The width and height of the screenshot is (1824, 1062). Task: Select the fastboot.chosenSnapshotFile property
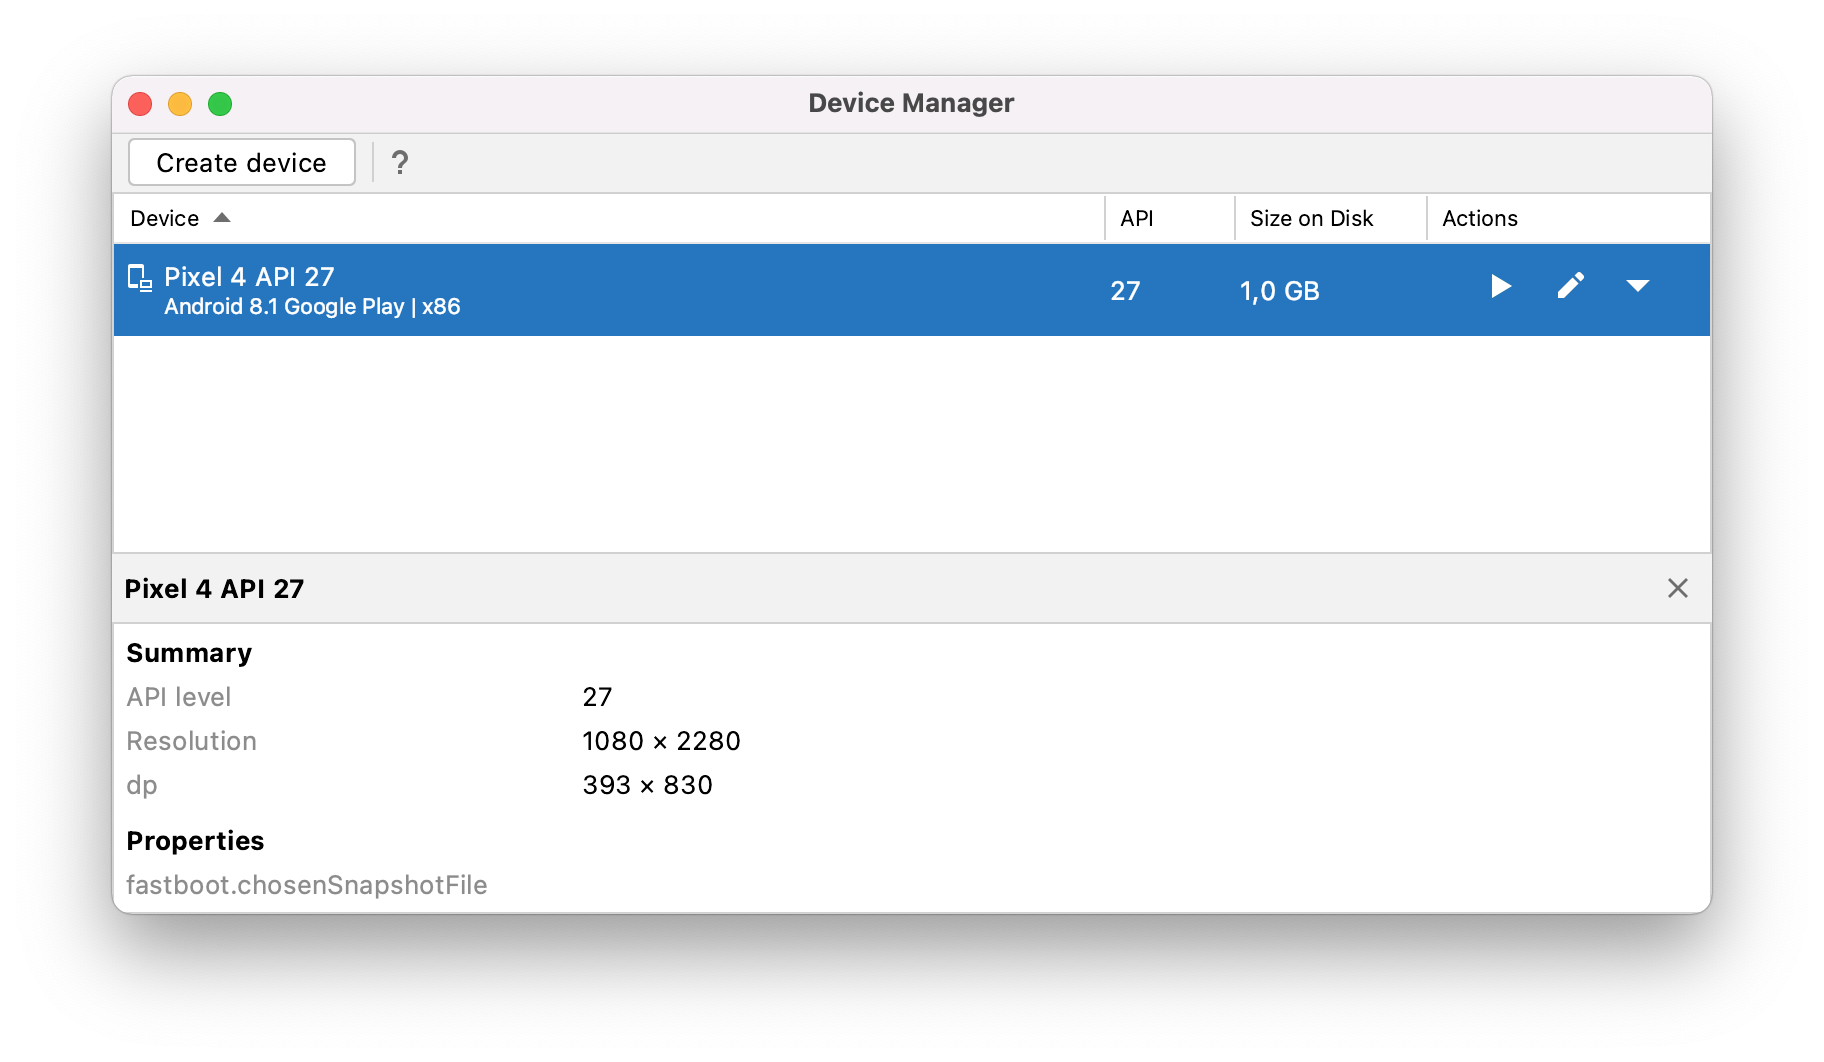(x=307, y=885)
